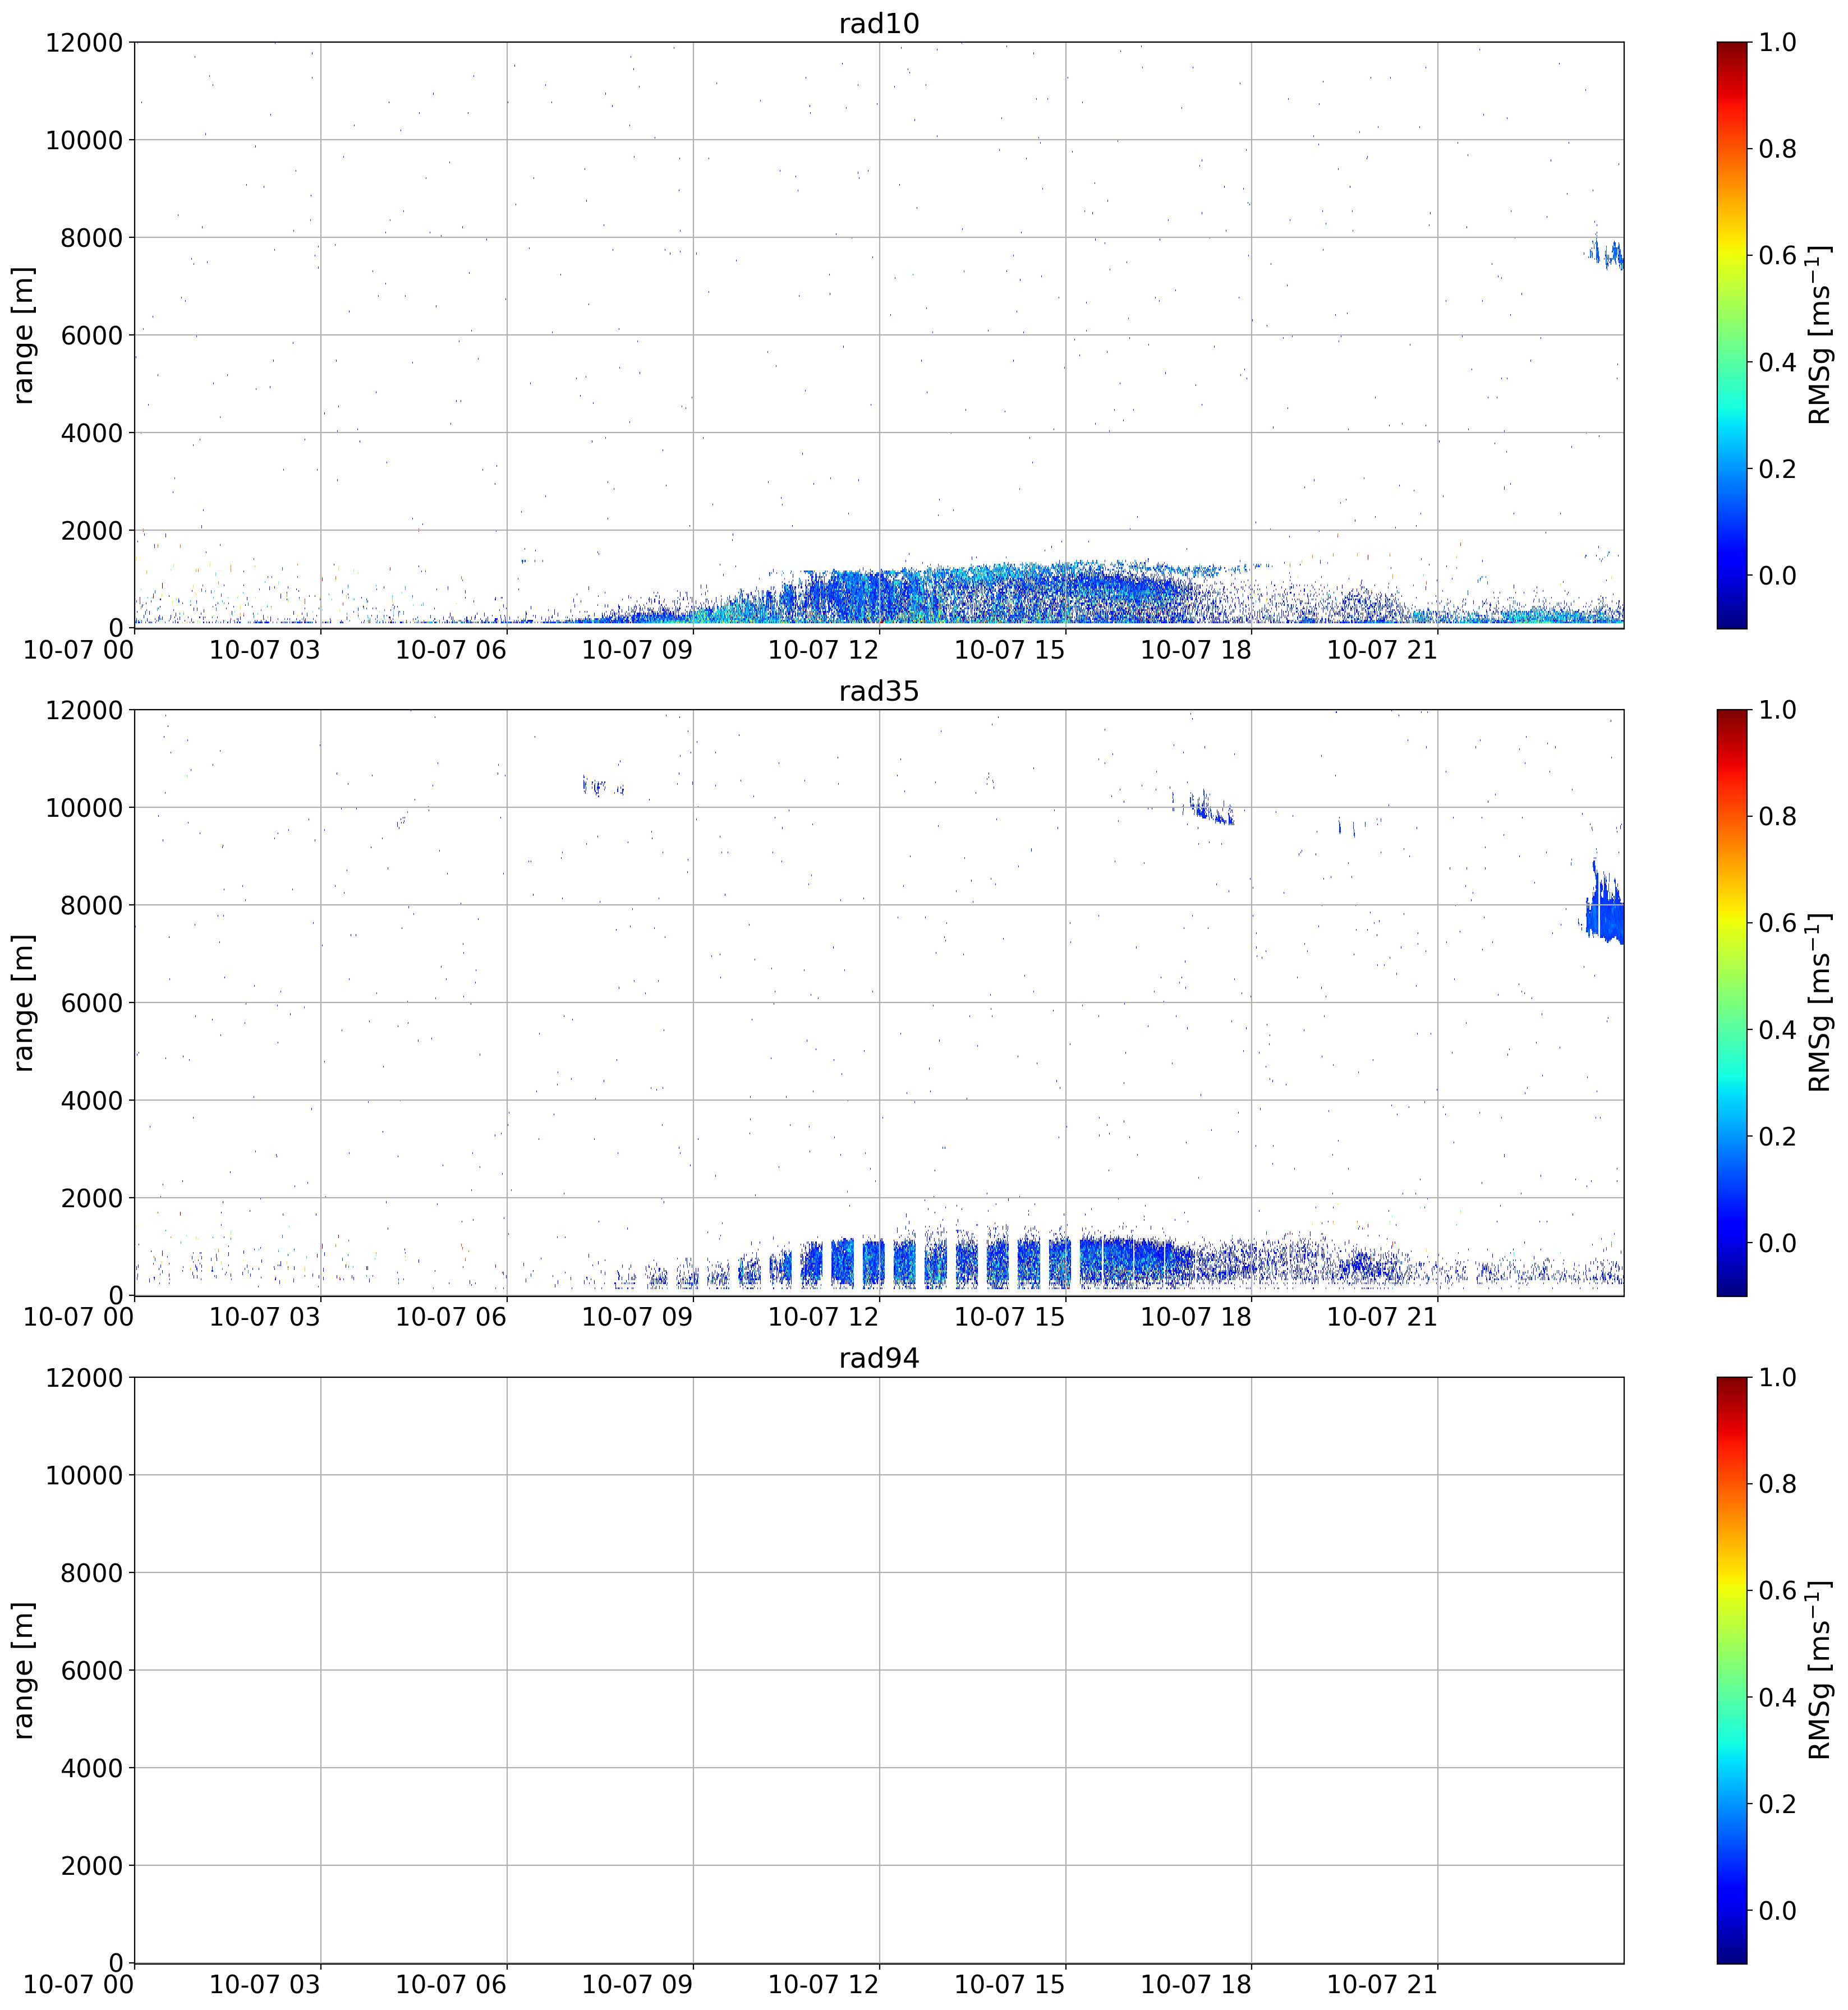Click the 8000 y-tick on rad10 plot
This screenshot has width=1848, height=2010.
tap(92, 237)
